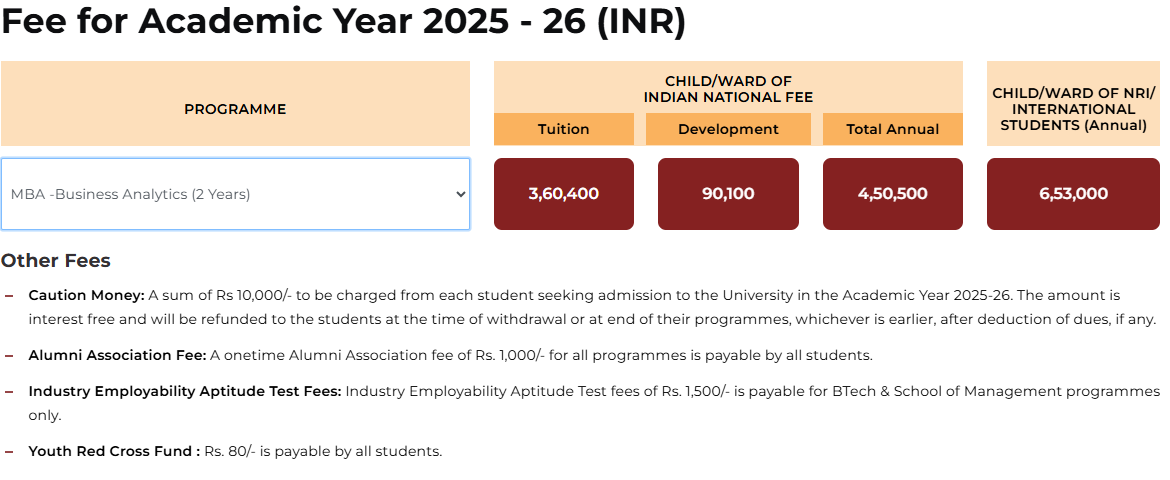1170x480 pixels.
Task: Click the Other Fees heading
Action: pos(56,261)
